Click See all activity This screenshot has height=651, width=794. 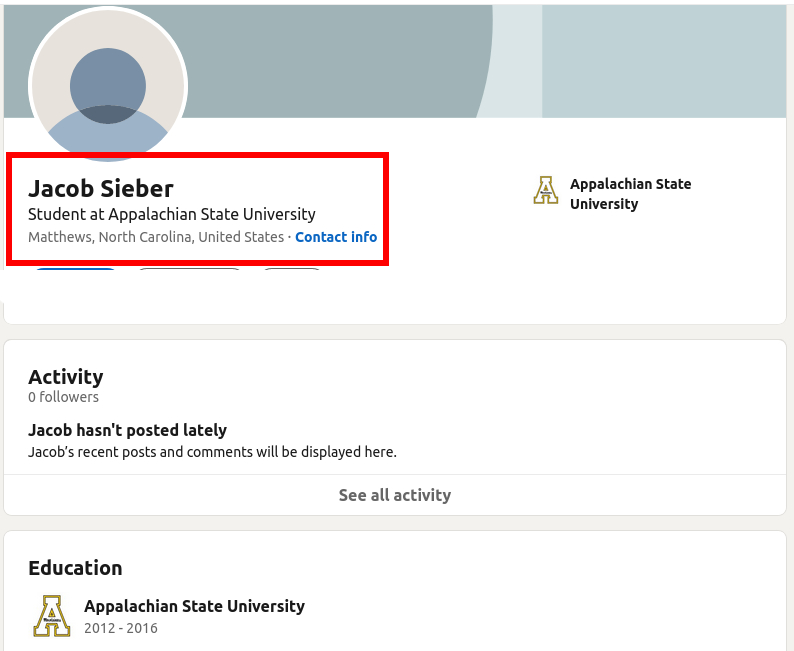[395, 495]
